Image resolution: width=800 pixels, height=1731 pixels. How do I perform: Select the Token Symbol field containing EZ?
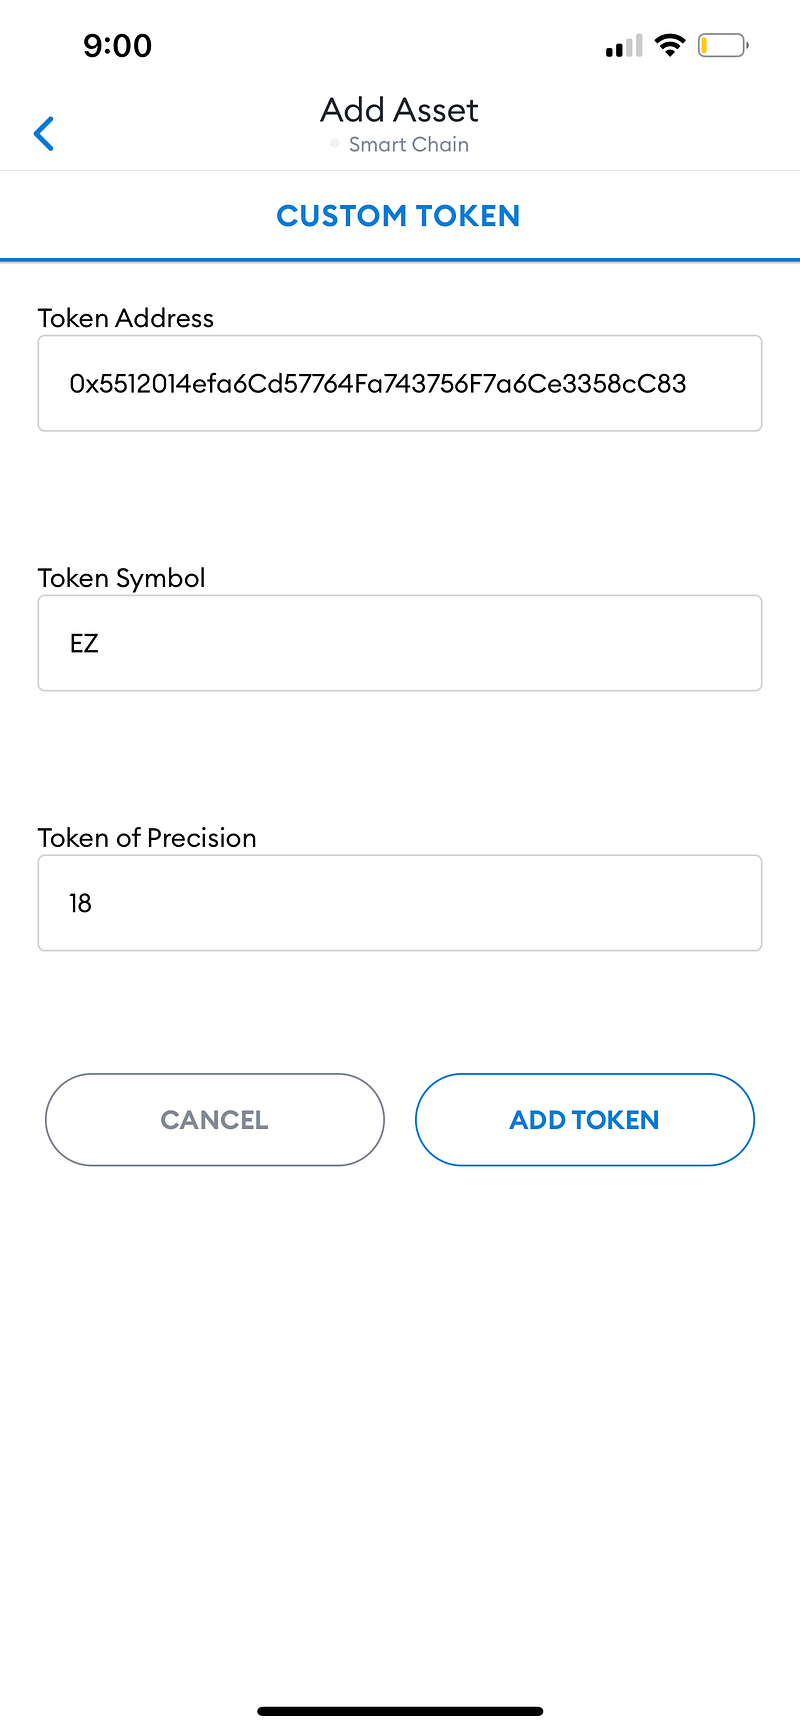(x=400, y=643)
